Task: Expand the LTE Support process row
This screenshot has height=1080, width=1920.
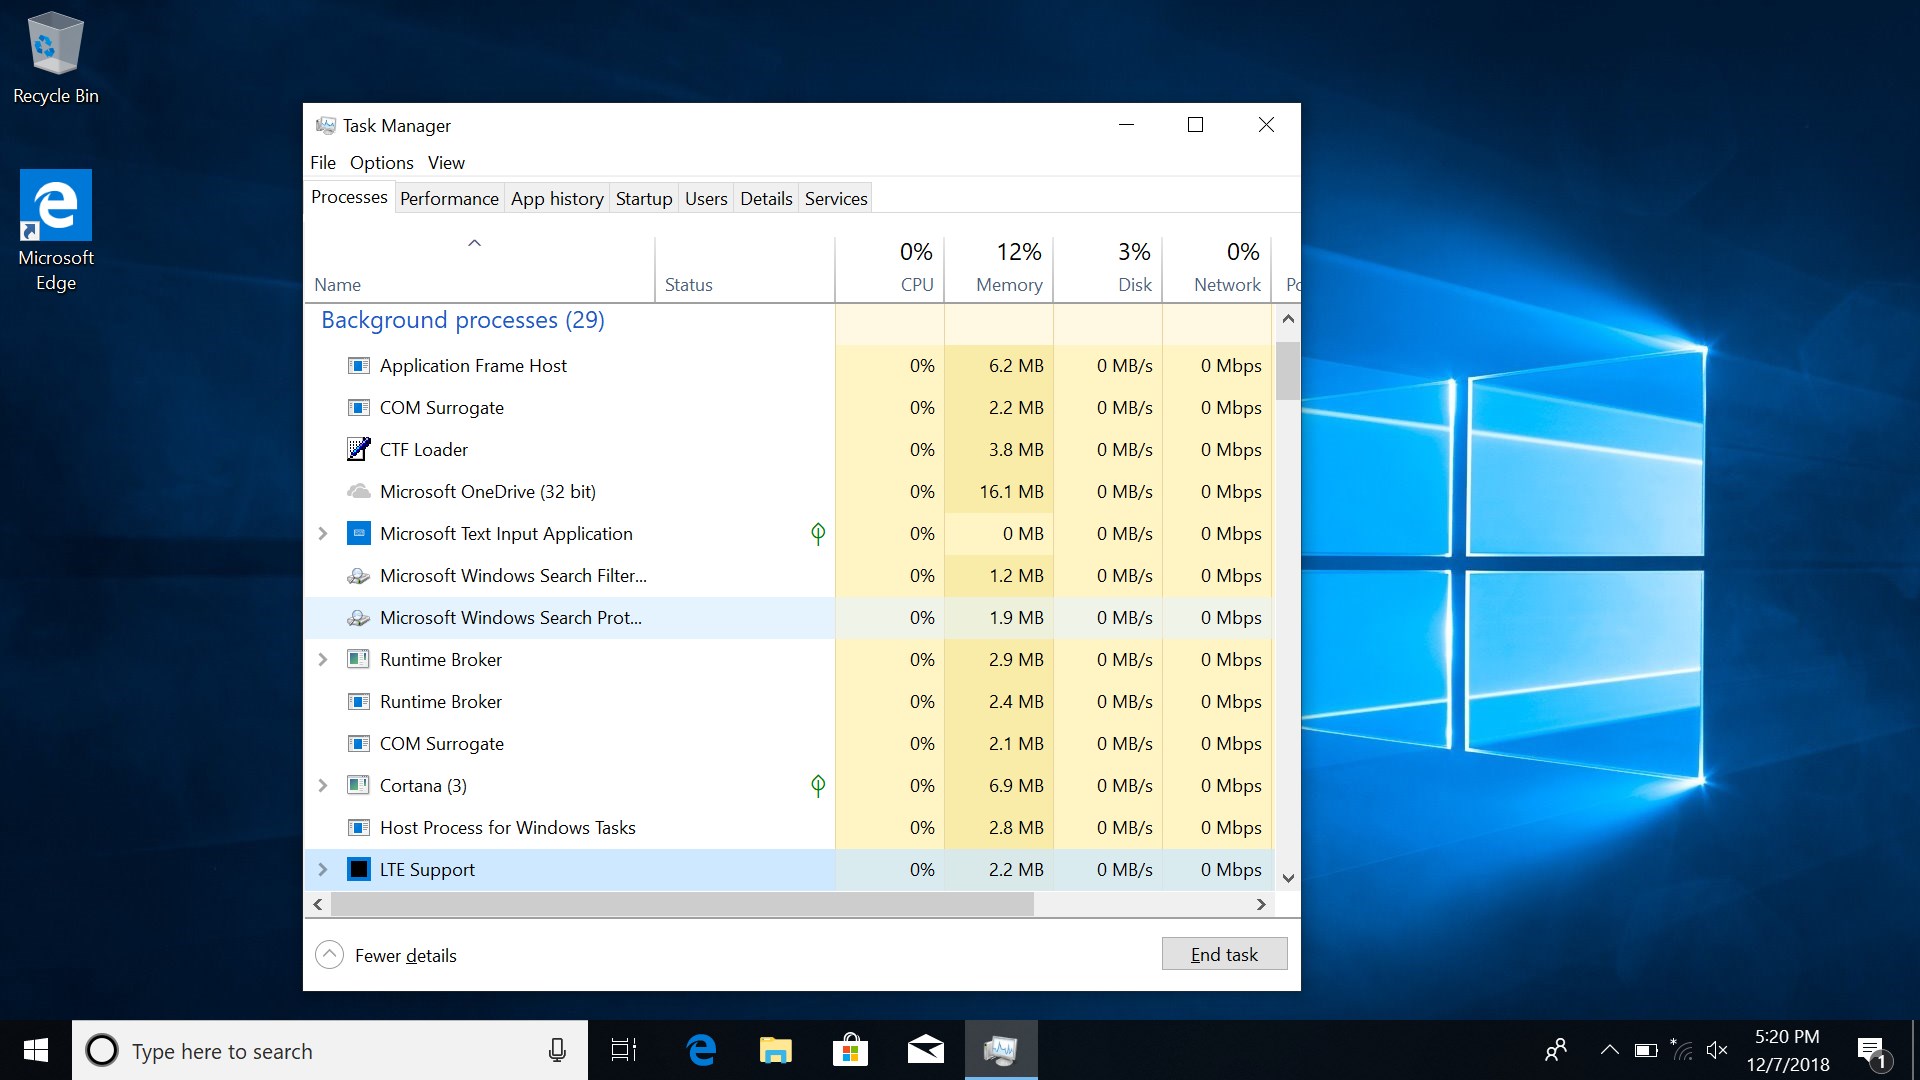Action: [x=323, y=870]
